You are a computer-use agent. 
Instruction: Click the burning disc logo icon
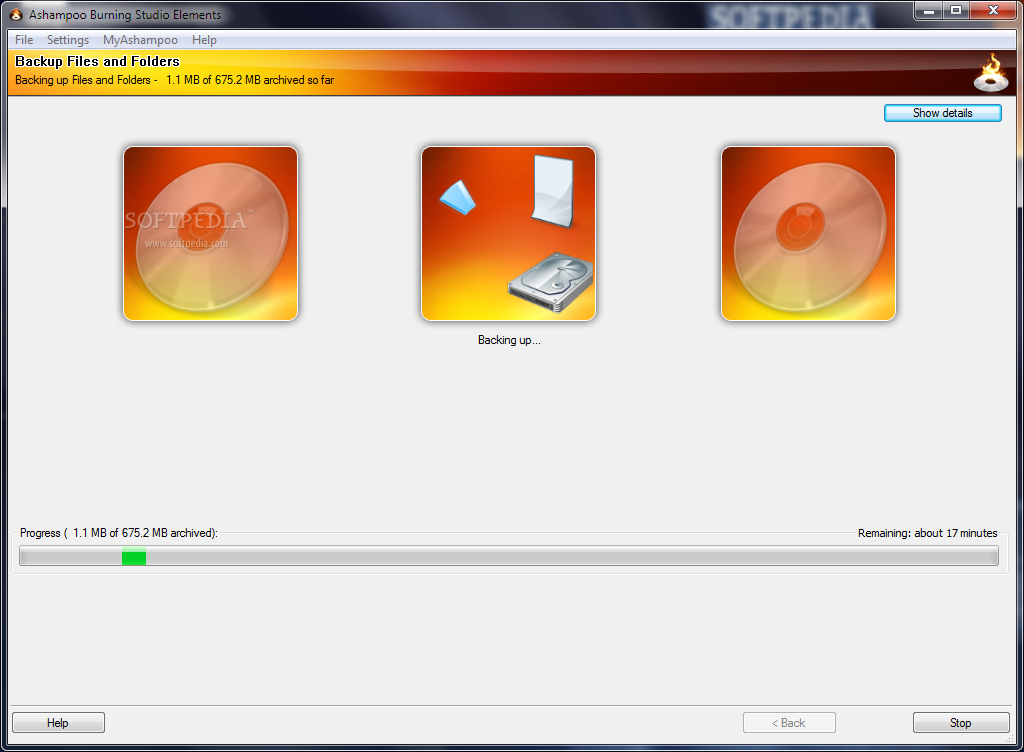991,73
